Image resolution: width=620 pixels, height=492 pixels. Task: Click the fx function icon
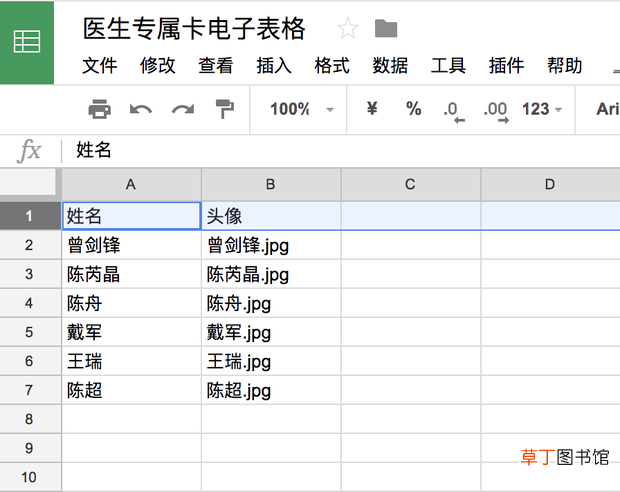point(29,151)
